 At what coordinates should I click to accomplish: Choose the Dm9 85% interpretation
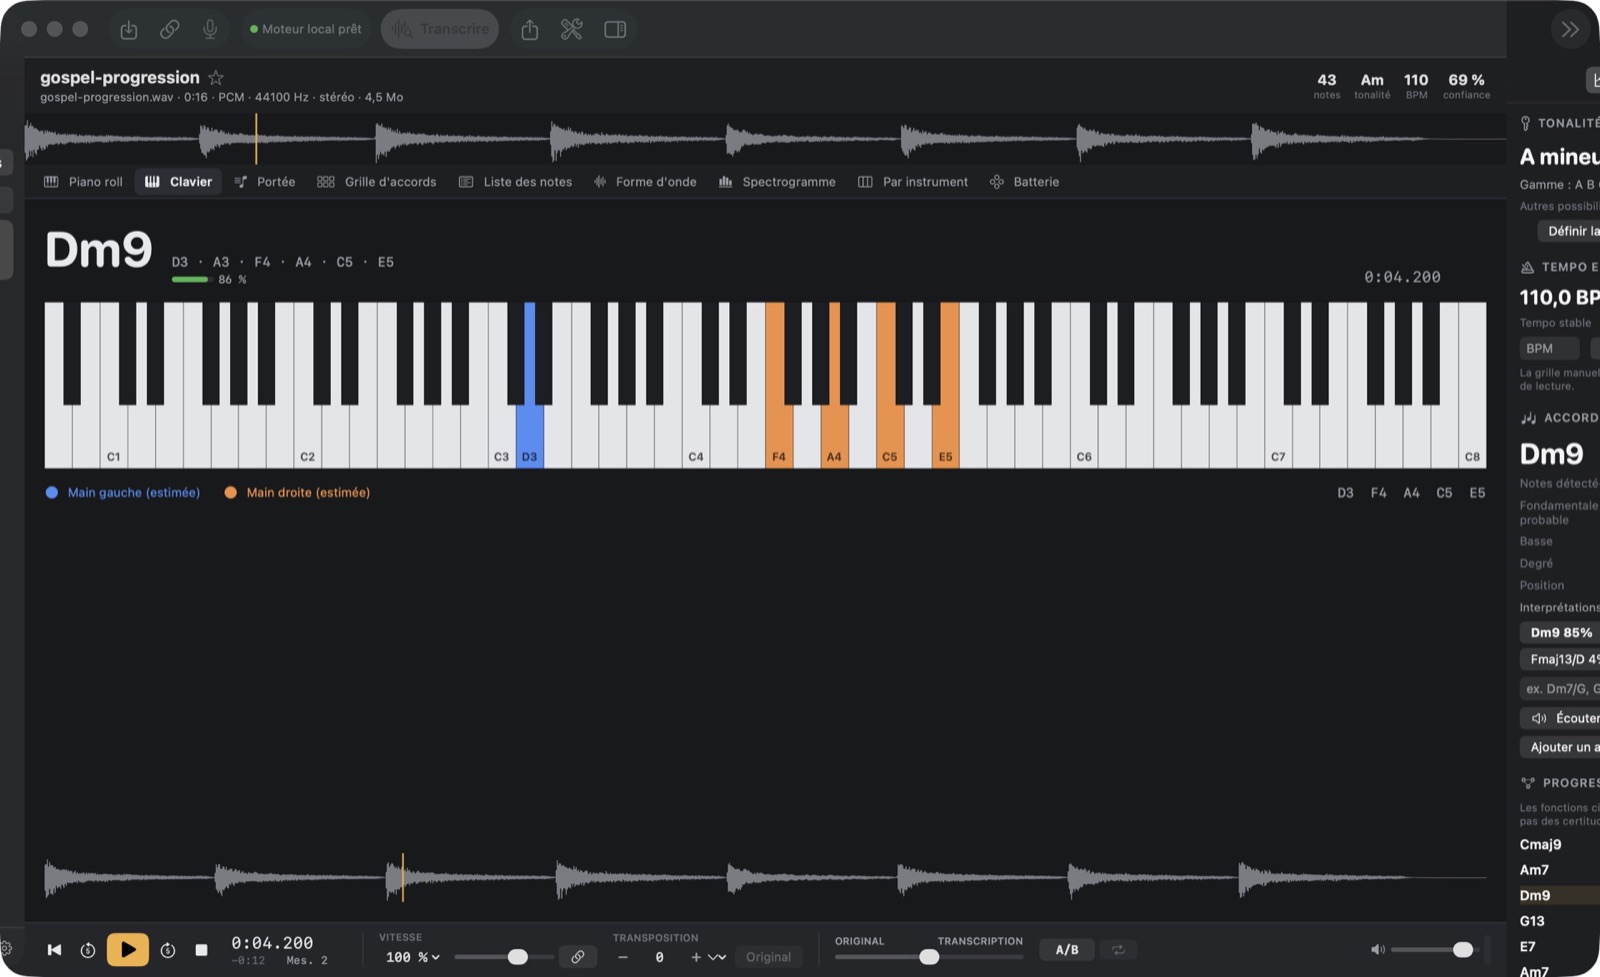1560,633
